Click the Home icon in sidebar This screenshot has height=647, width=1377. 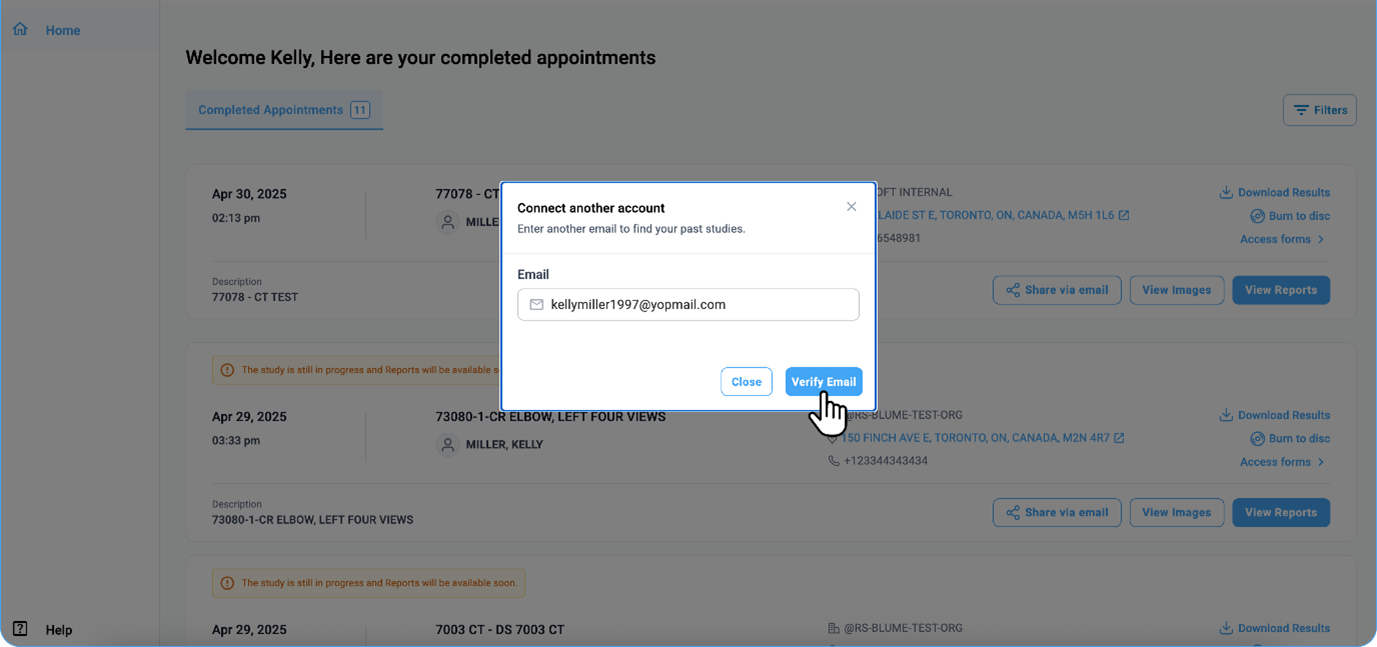pos(20,30)
